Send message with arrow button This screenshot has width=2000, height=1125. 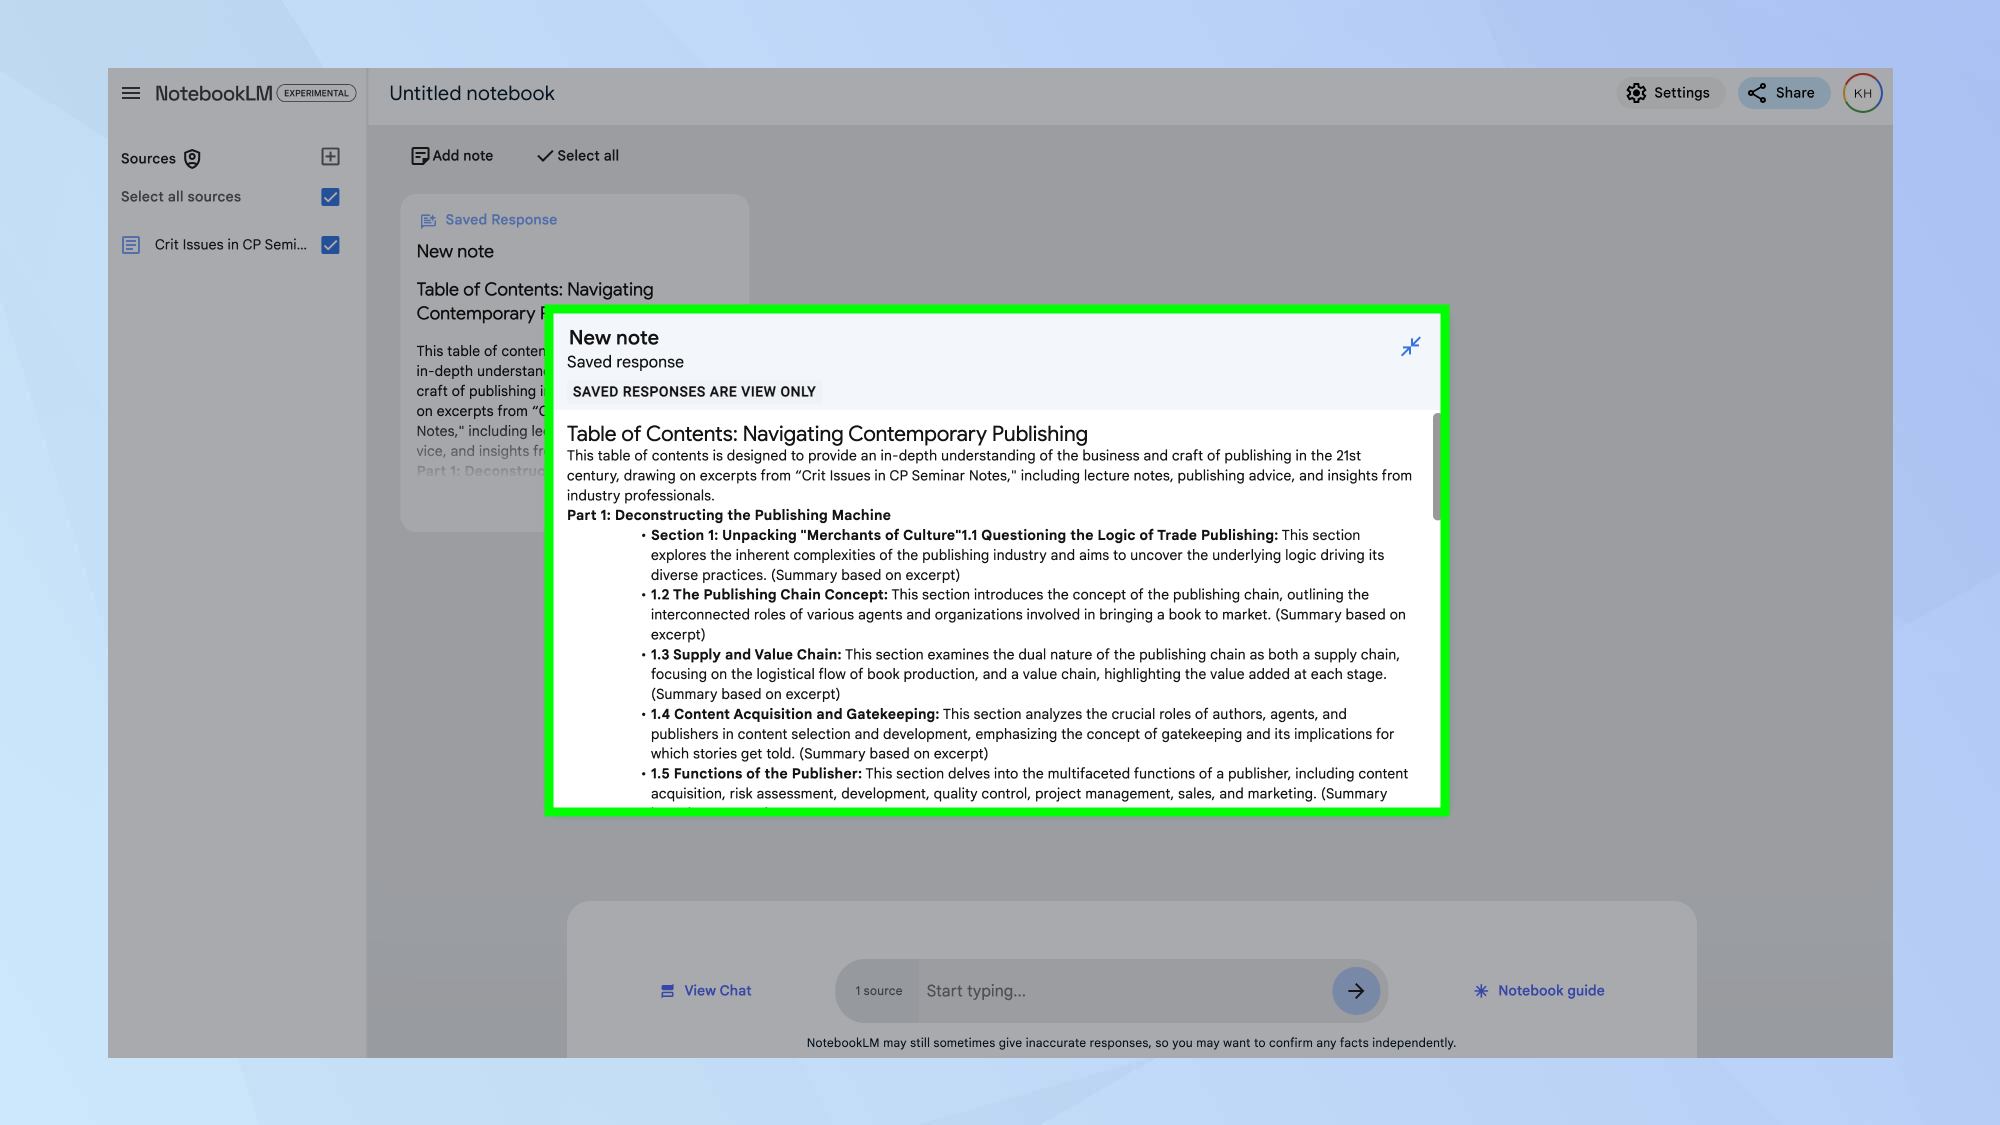click(x=1355, y=991)
